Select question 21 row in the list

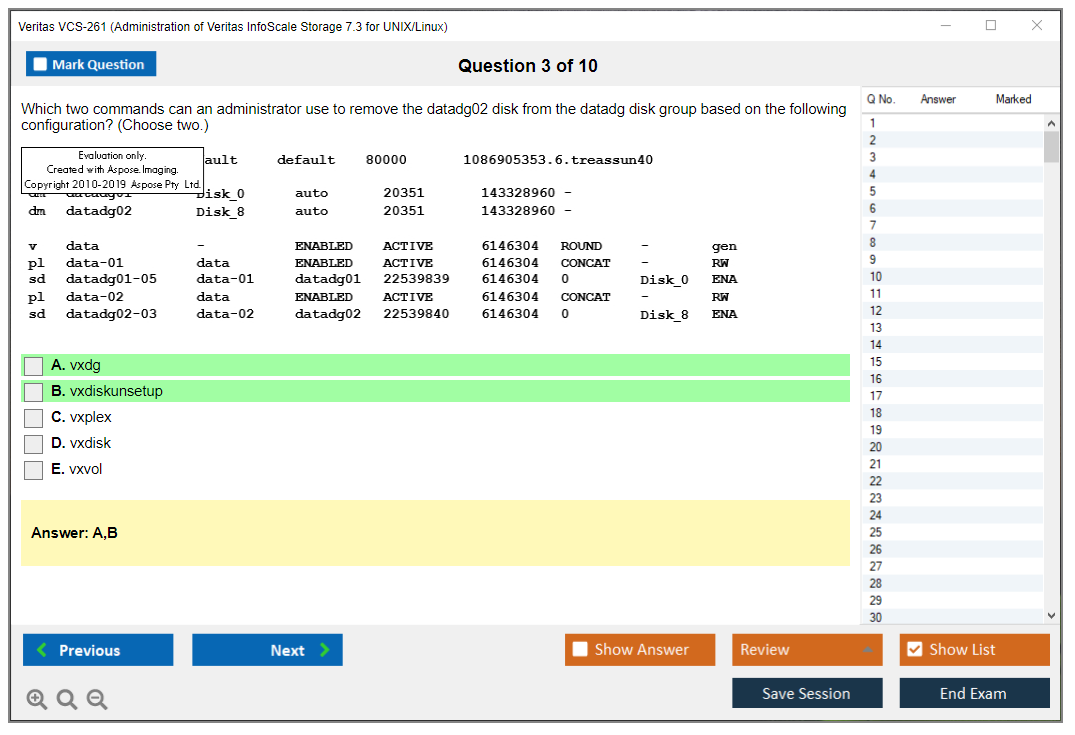pyautogui.click(x=877, y=464)
